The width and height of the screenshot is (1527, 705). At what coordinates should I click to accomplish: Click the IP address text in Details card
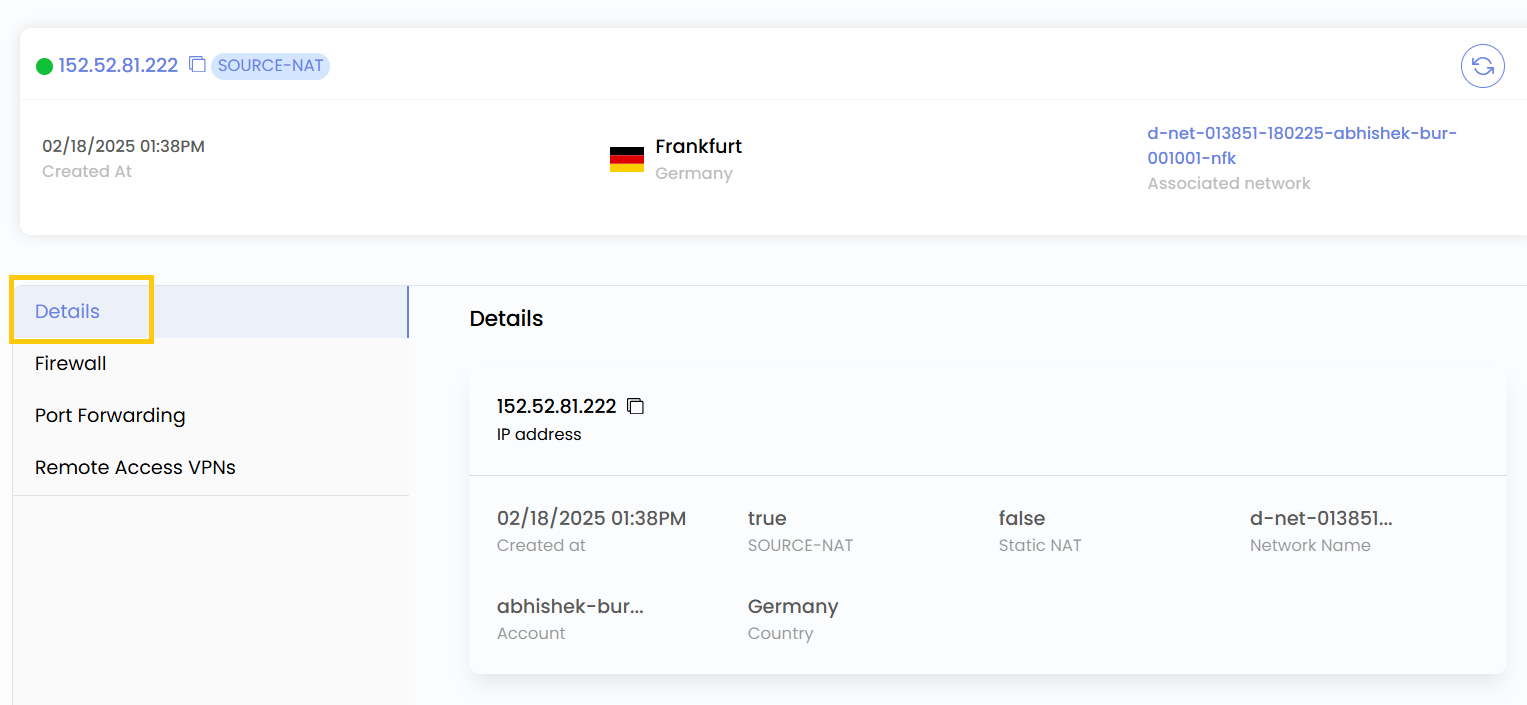coord(556,406)
